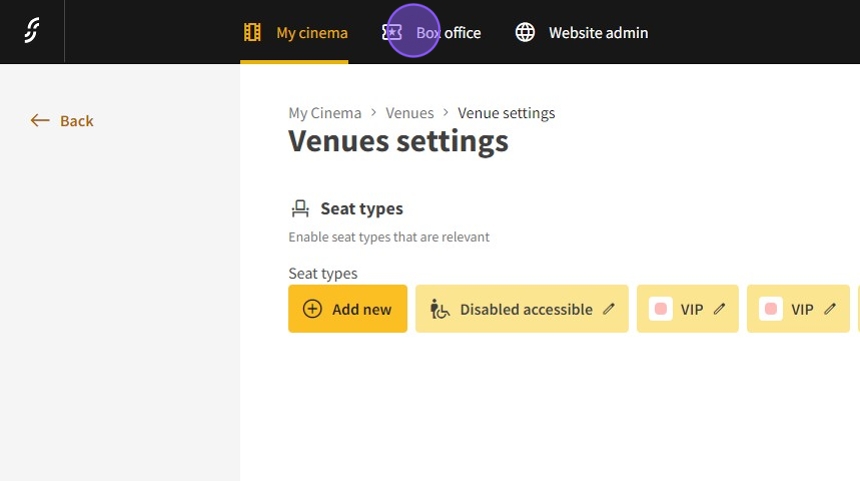Open the Box office tab
860x481 pixels.
(x=448, y=33)
